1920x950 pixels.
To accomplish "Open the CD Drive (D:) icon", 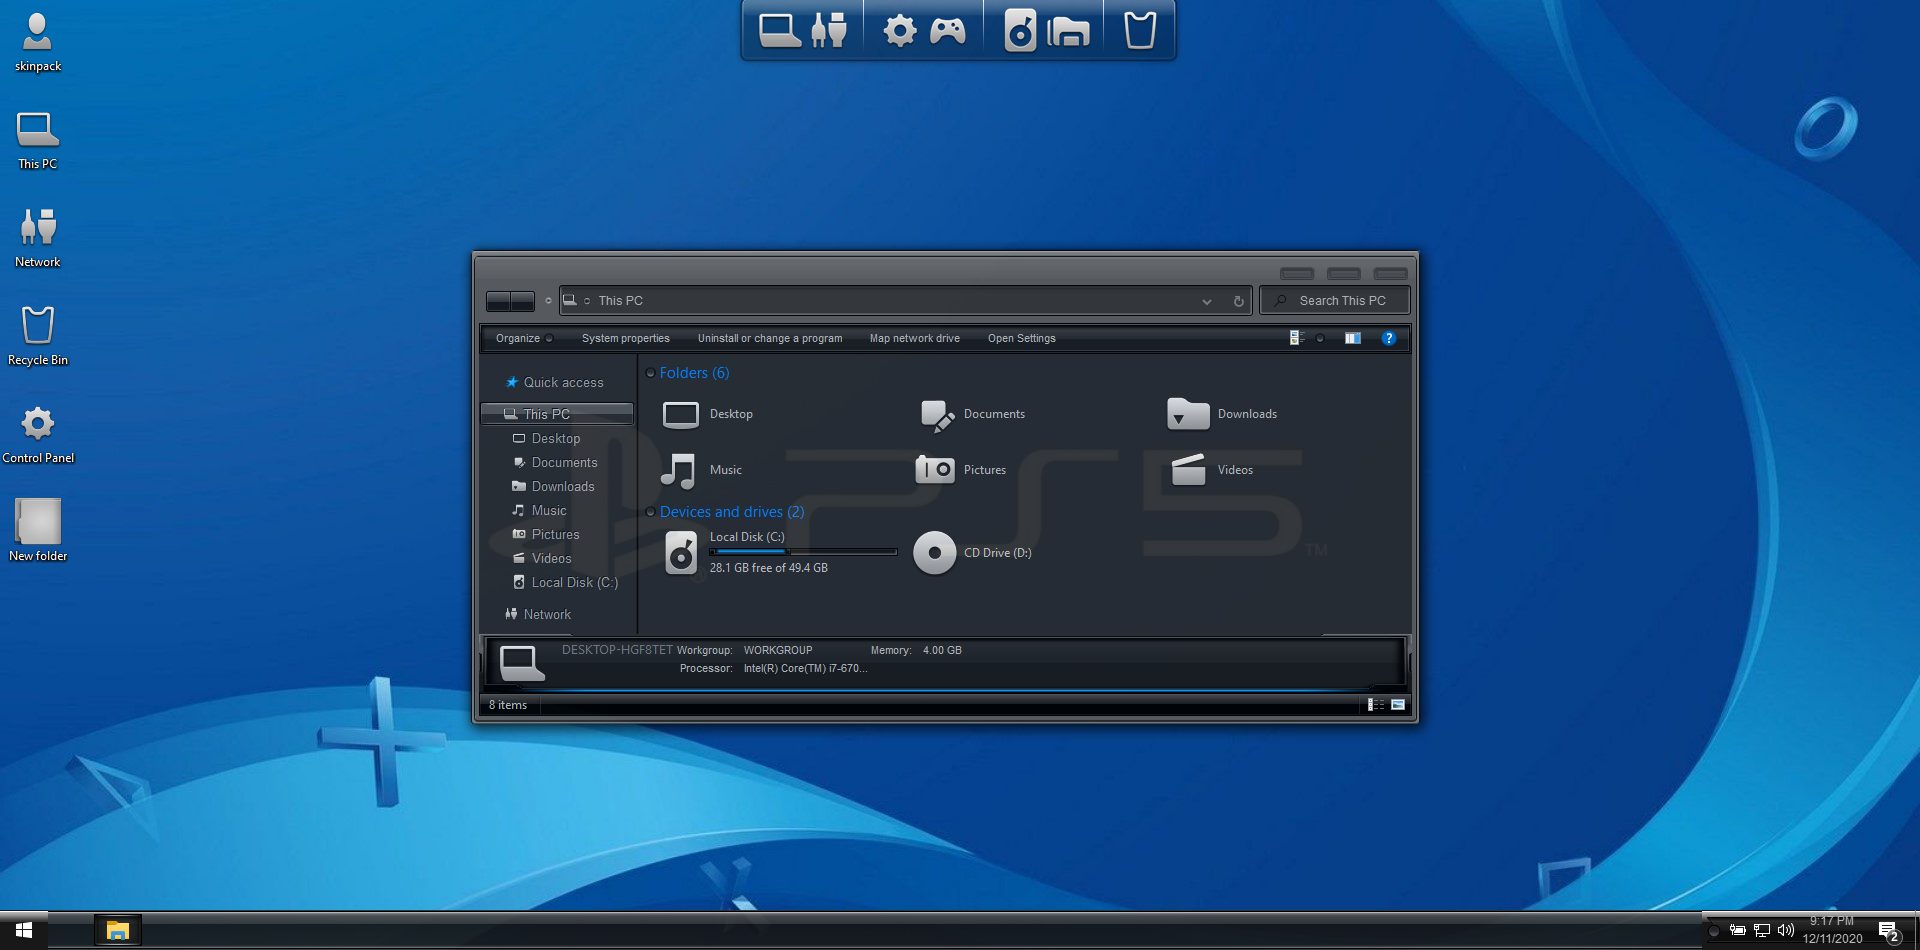I will [935, 553].
